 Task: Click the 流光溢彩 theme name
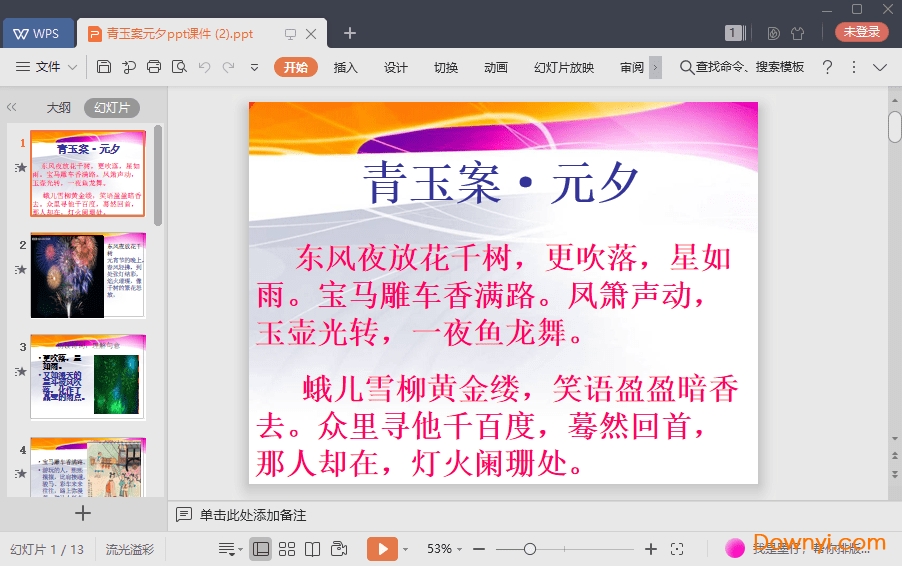point(130,549)
